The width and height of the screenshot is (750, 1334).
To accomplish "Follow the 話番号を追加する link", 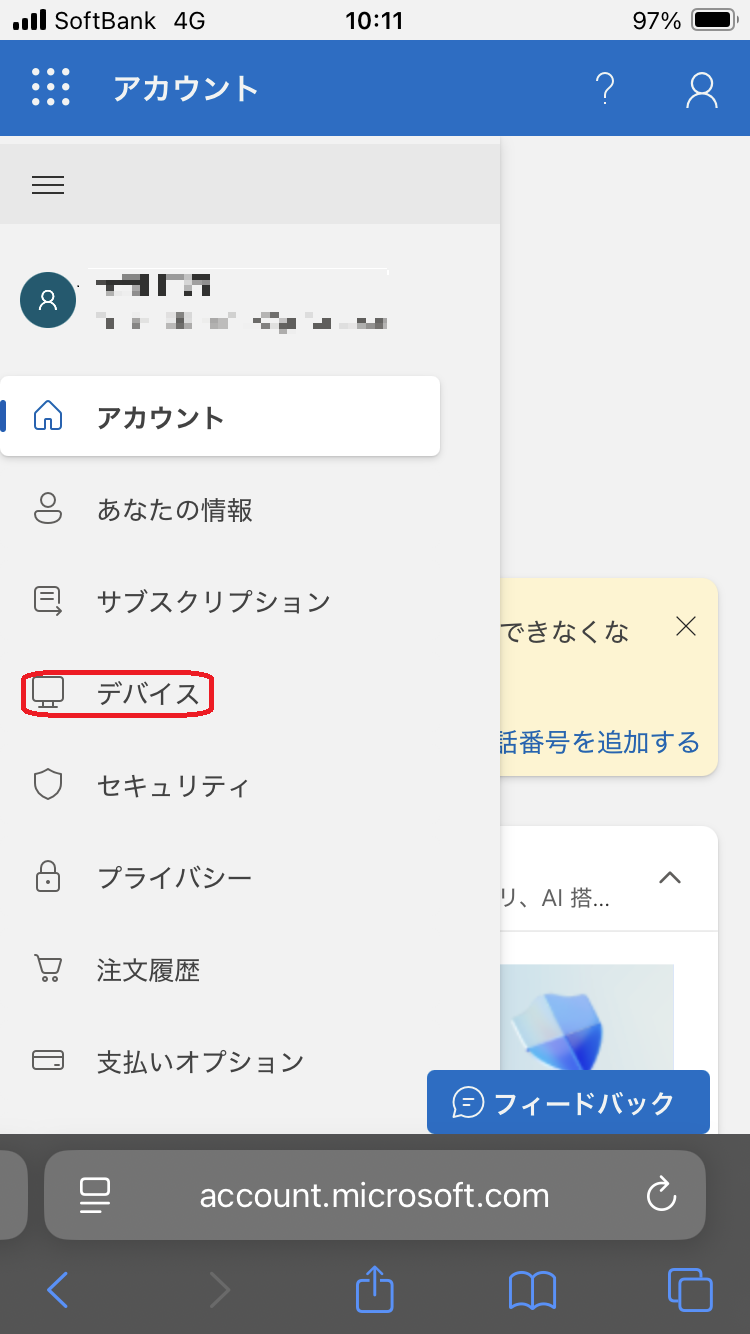I will tap(600, 742).
